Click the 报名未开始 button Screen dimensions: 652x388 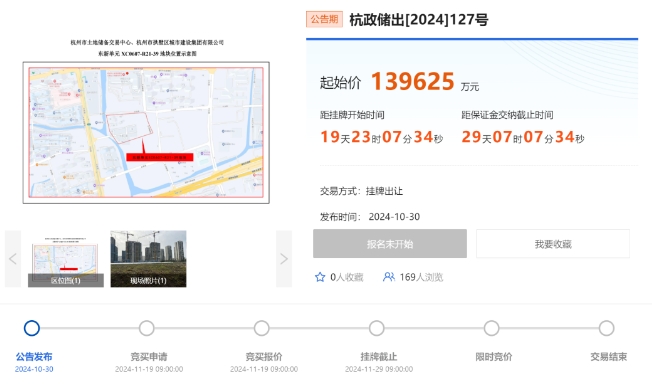(x=390, y=244)
